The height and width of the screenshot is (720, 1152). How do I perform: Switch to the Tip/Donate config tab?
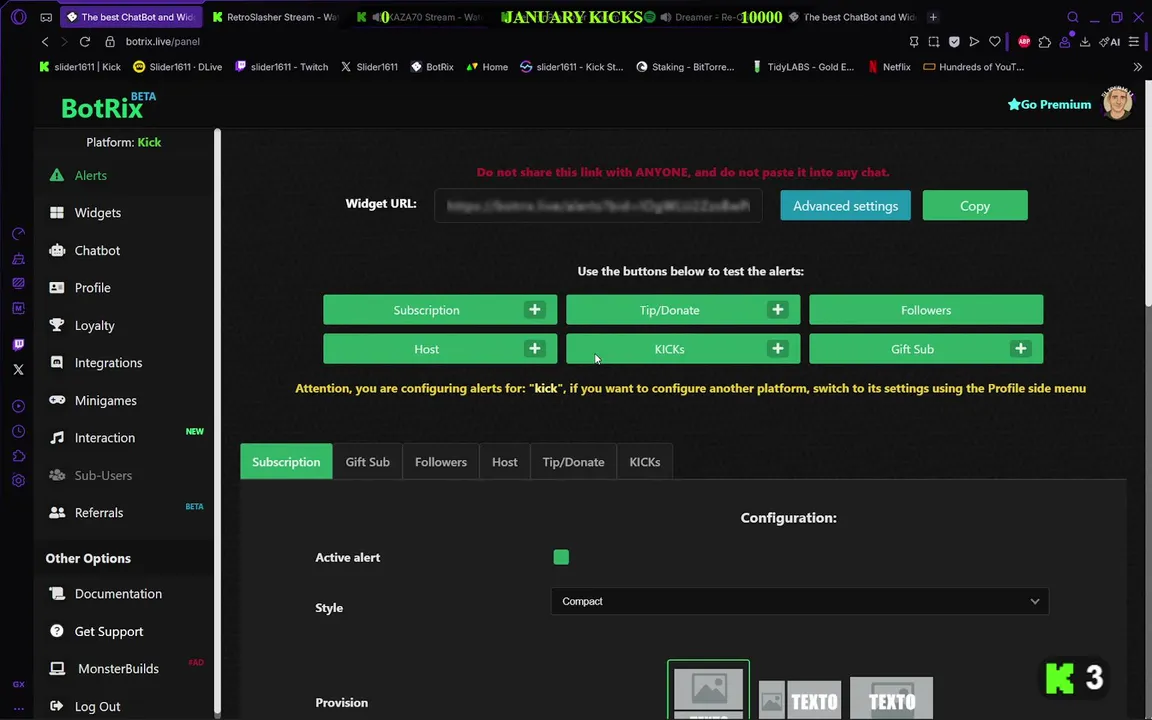click(573, 462)
